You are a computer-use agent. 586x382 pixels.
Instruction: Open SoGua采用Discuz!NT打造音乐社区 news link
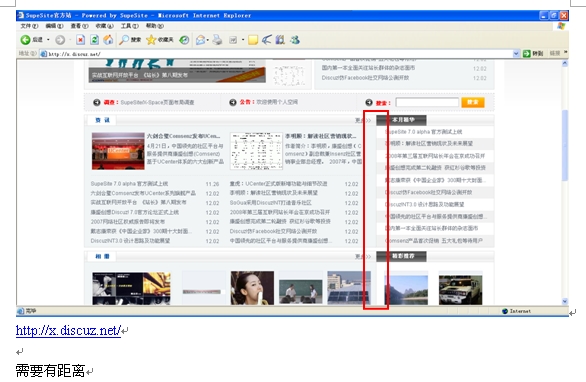(271, 203)
